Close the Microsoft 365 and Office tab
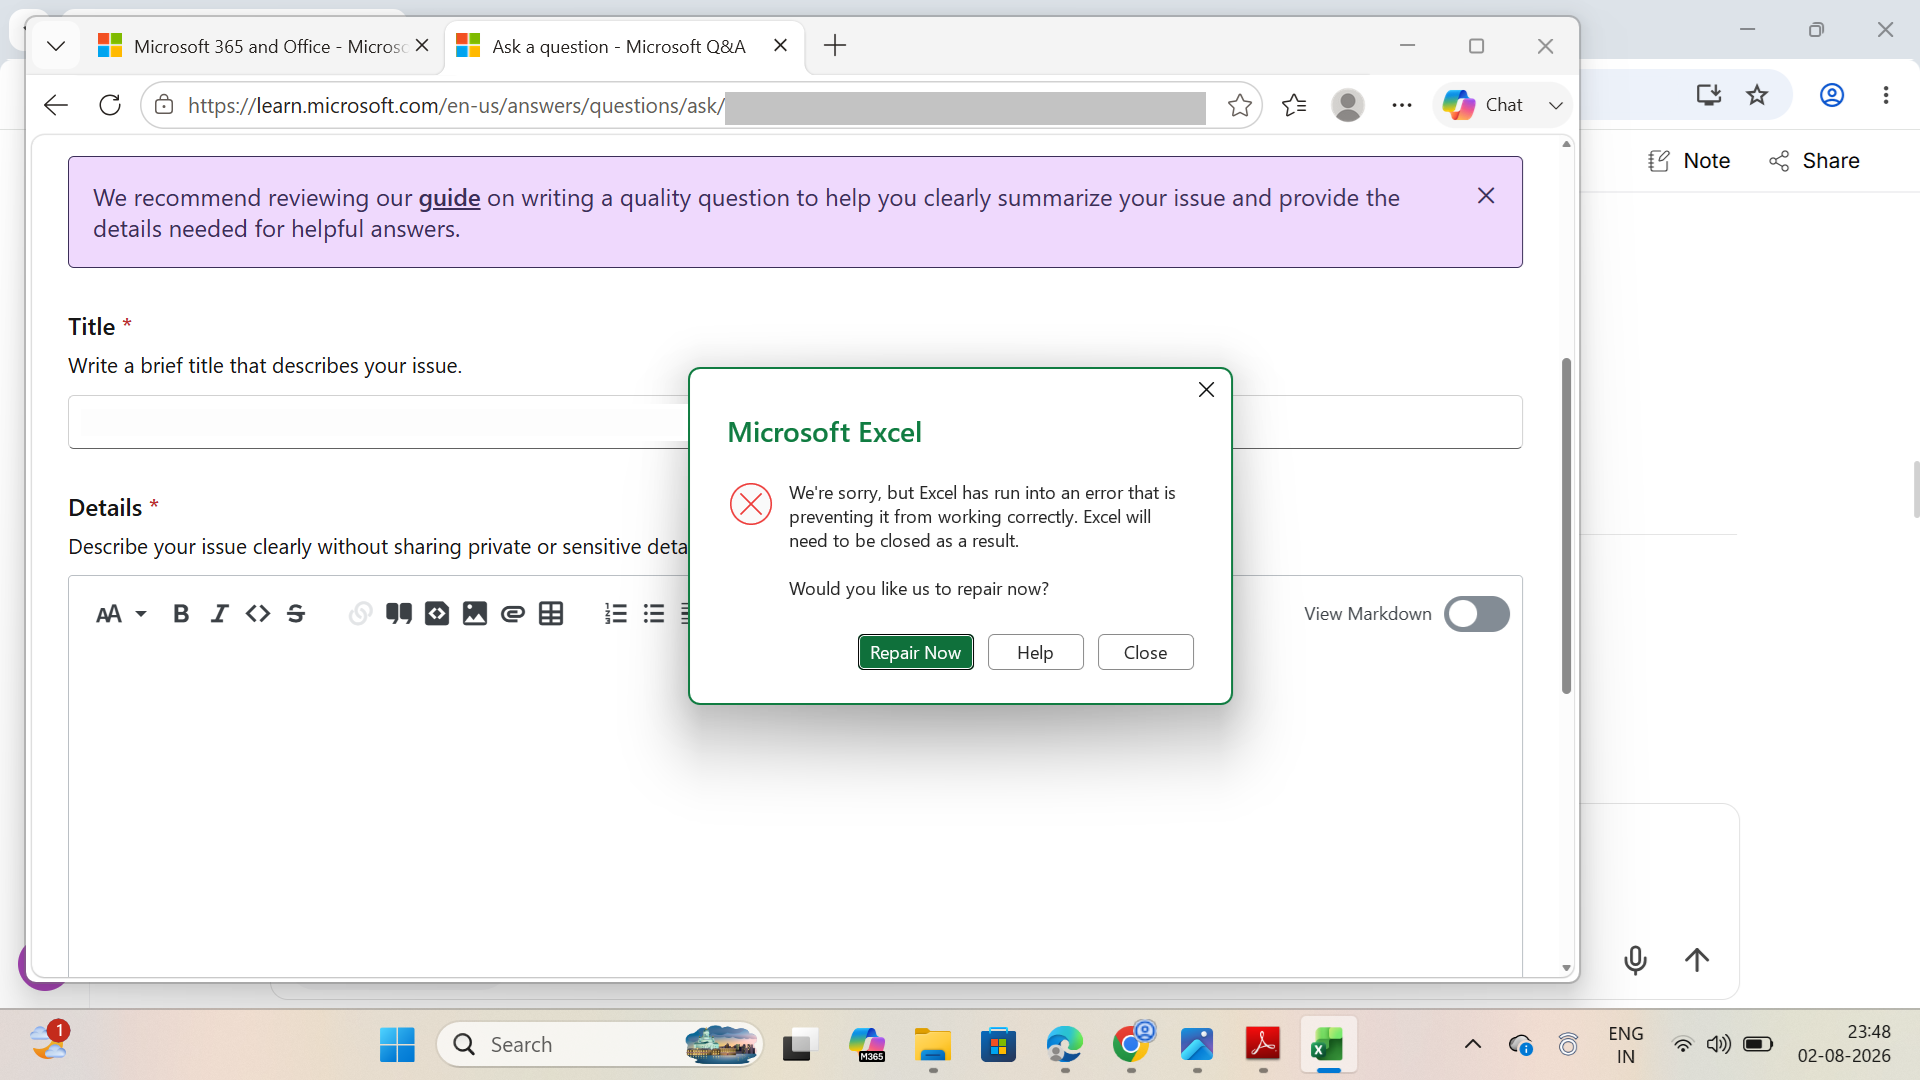The image size is (1920, 1080). click(422, 46)
